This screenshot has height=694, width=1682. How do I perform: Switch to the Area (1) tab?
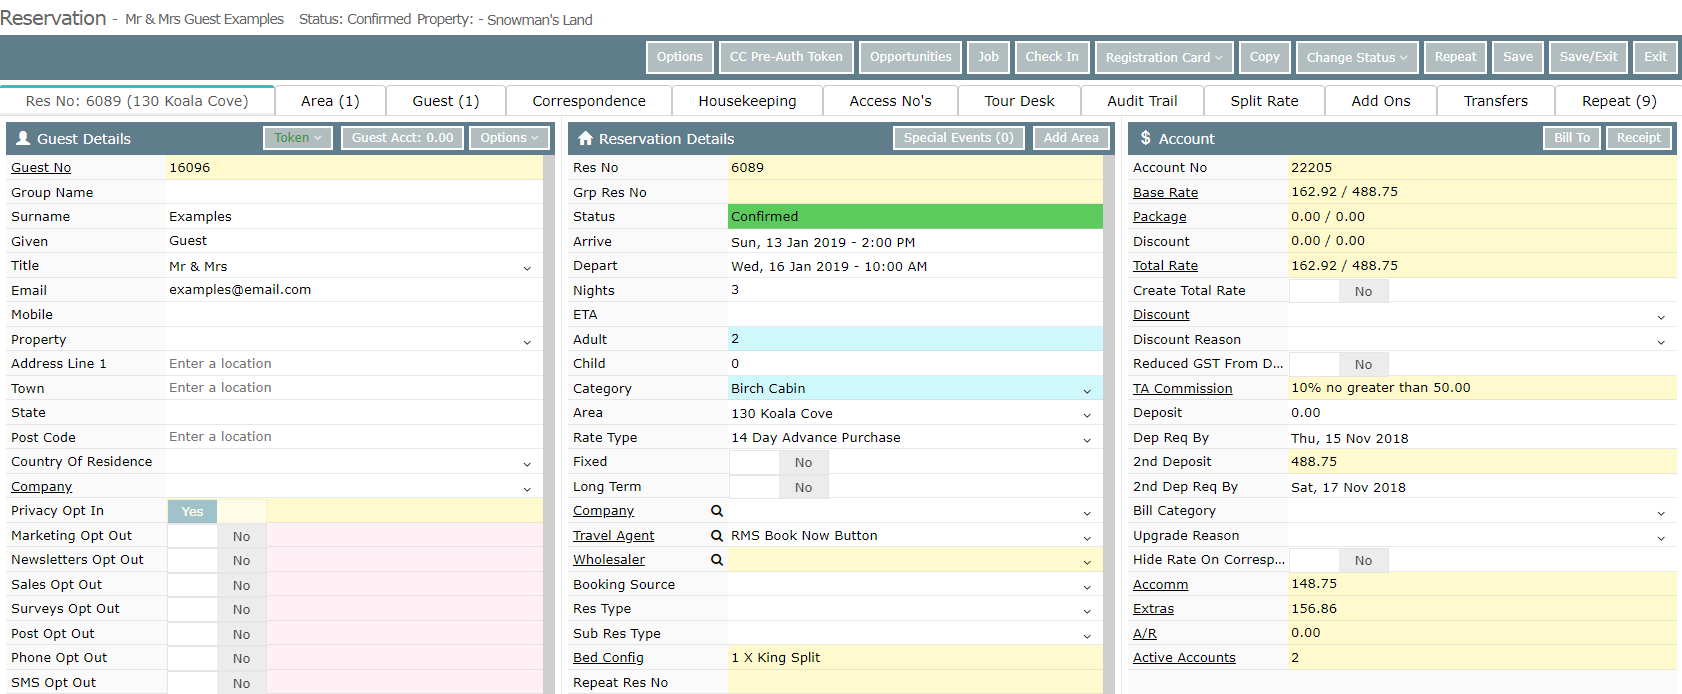330,101
